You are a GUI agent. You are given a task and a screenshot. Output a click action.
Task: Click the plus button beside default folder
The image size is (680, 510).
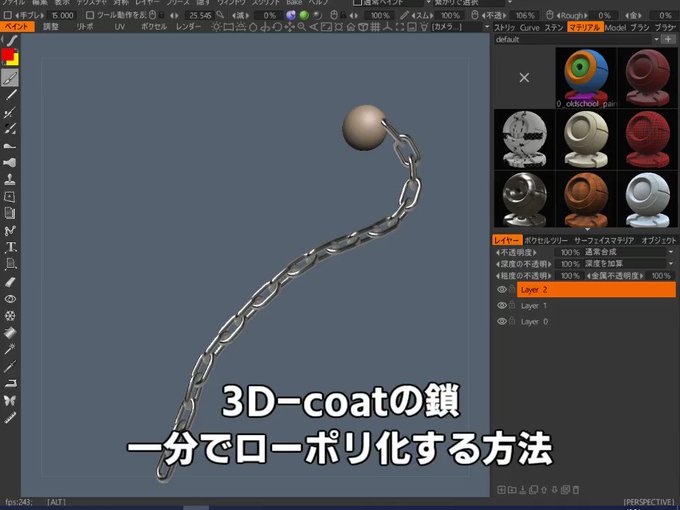tap(668, 39)
